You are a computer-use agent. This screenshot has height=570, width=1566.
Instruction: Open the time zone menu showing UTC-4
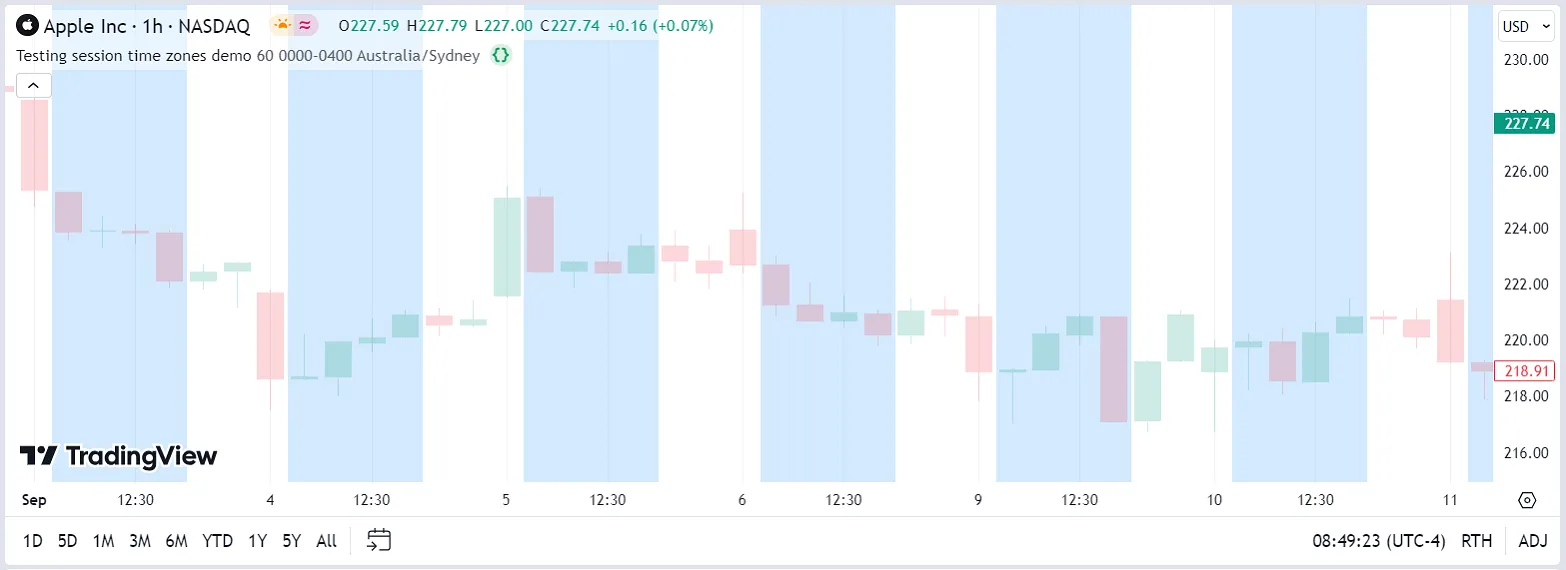point(1379,541)
